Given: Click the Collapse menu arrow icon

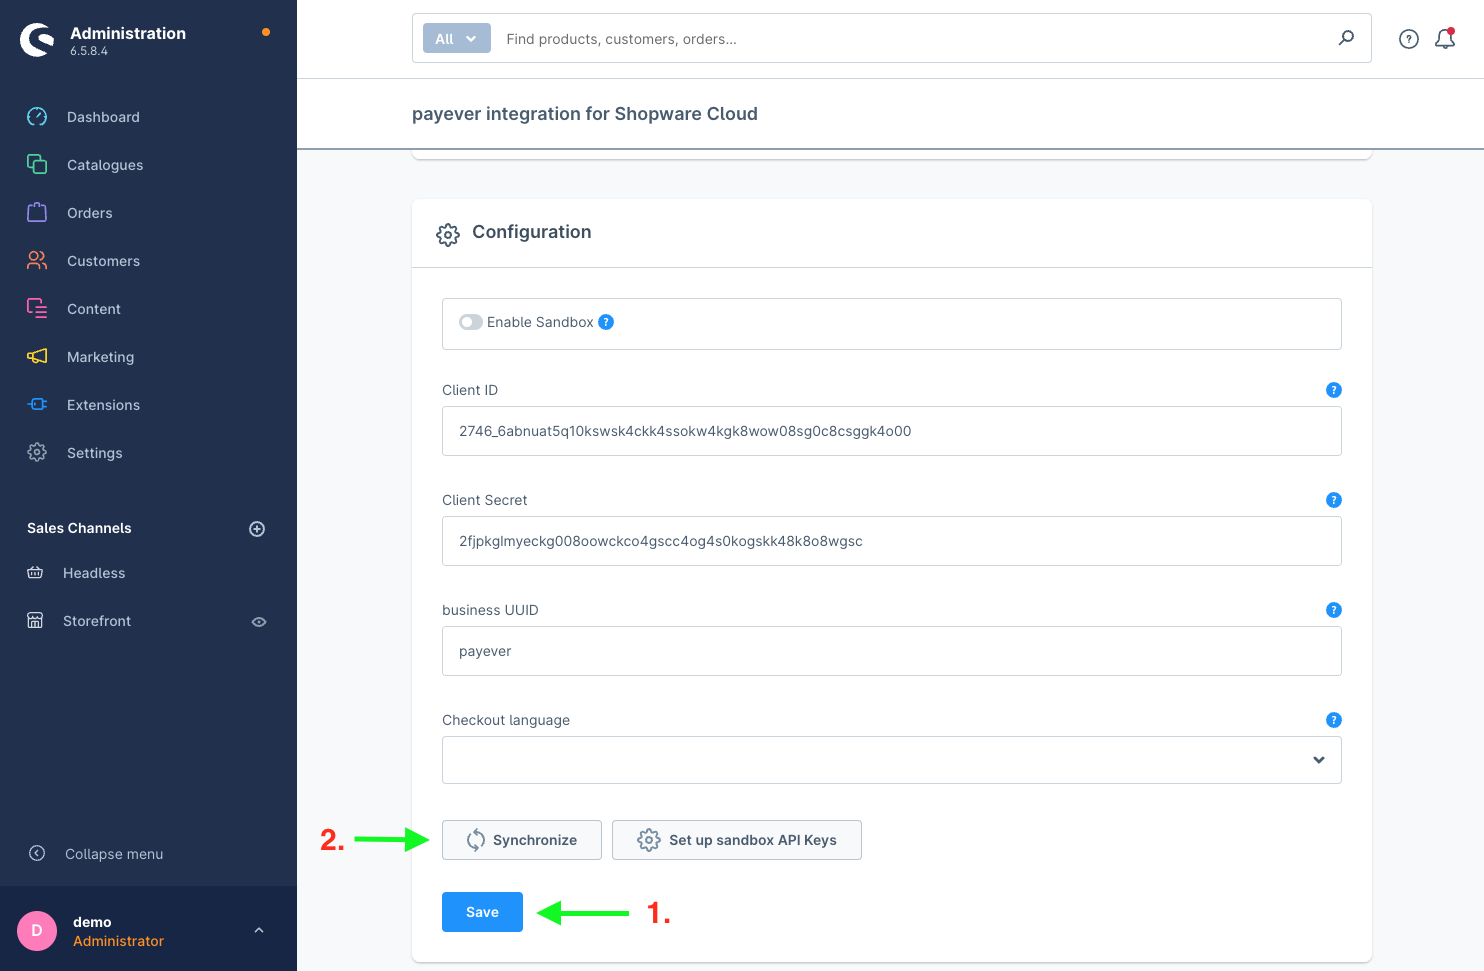Looking at the screenshot, I should (x=37, y=853).
